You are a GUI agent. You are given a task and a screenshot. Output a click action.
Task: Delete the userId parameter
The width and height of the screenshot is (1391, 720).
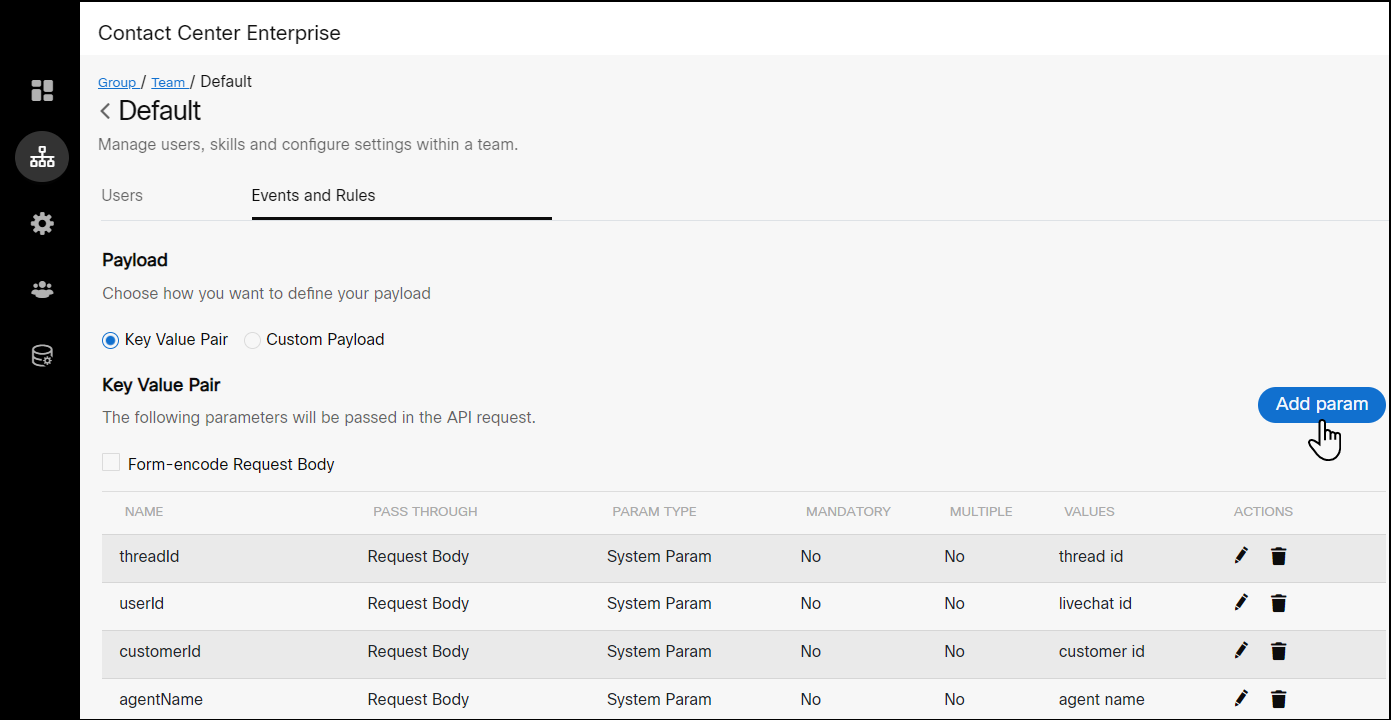click(x=1278, y=603)
